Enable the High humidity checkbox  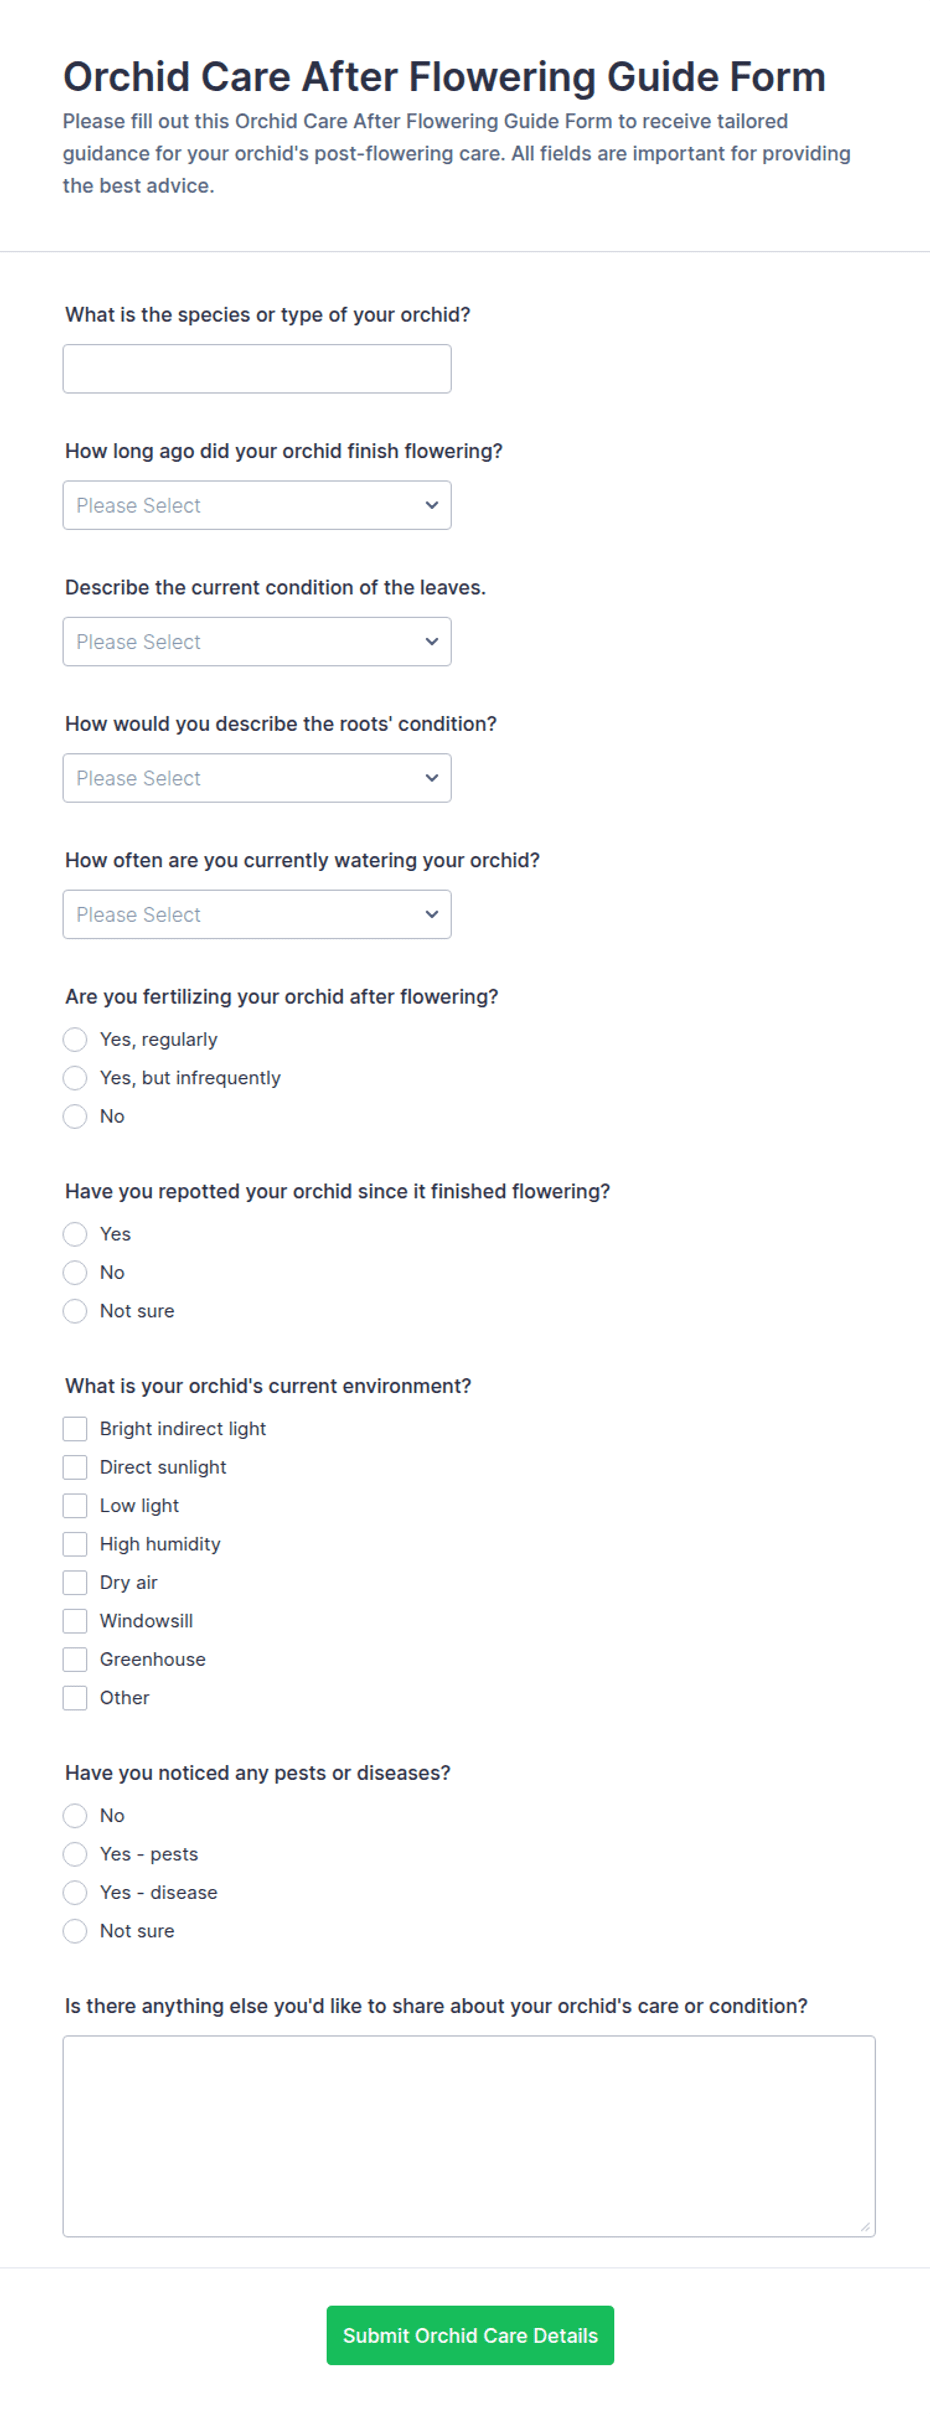pos(75,1544)
